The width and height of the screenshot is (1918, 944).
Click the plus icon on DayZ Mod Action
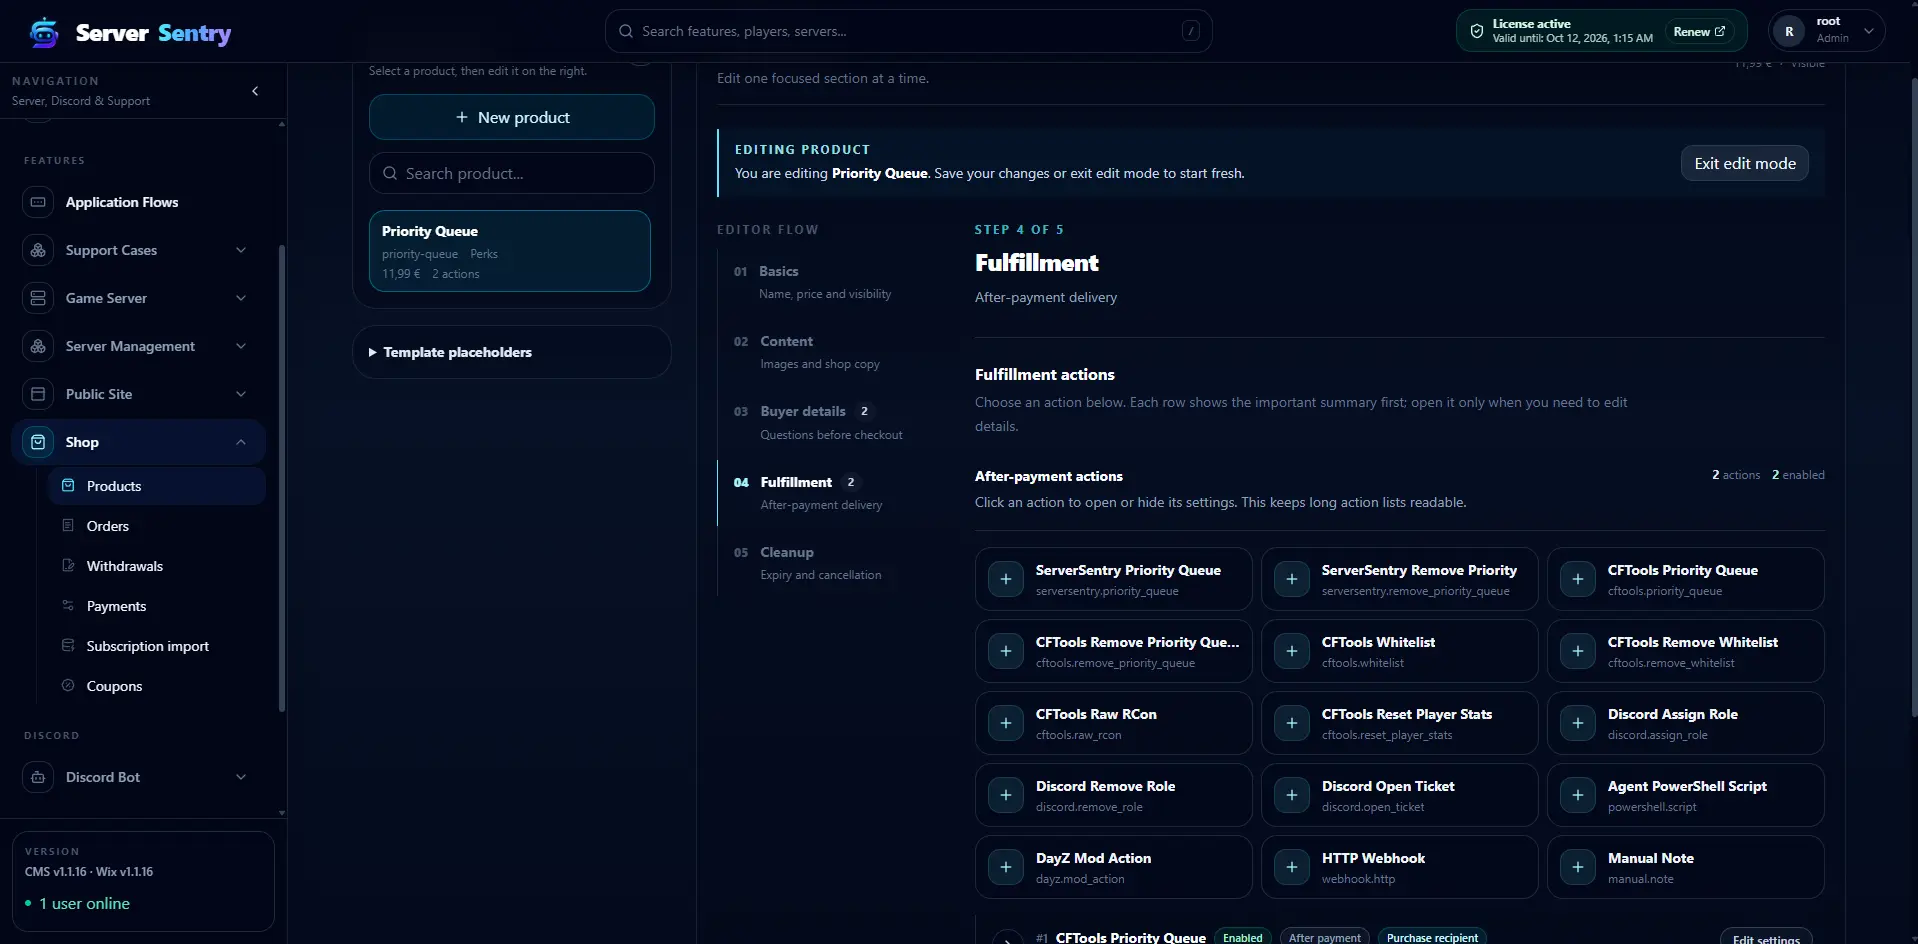point(1006,867)
